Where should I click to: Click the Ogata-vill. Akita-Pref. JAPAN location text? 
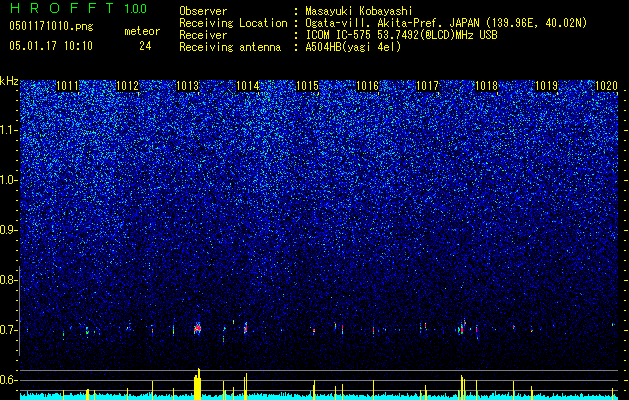446,23
